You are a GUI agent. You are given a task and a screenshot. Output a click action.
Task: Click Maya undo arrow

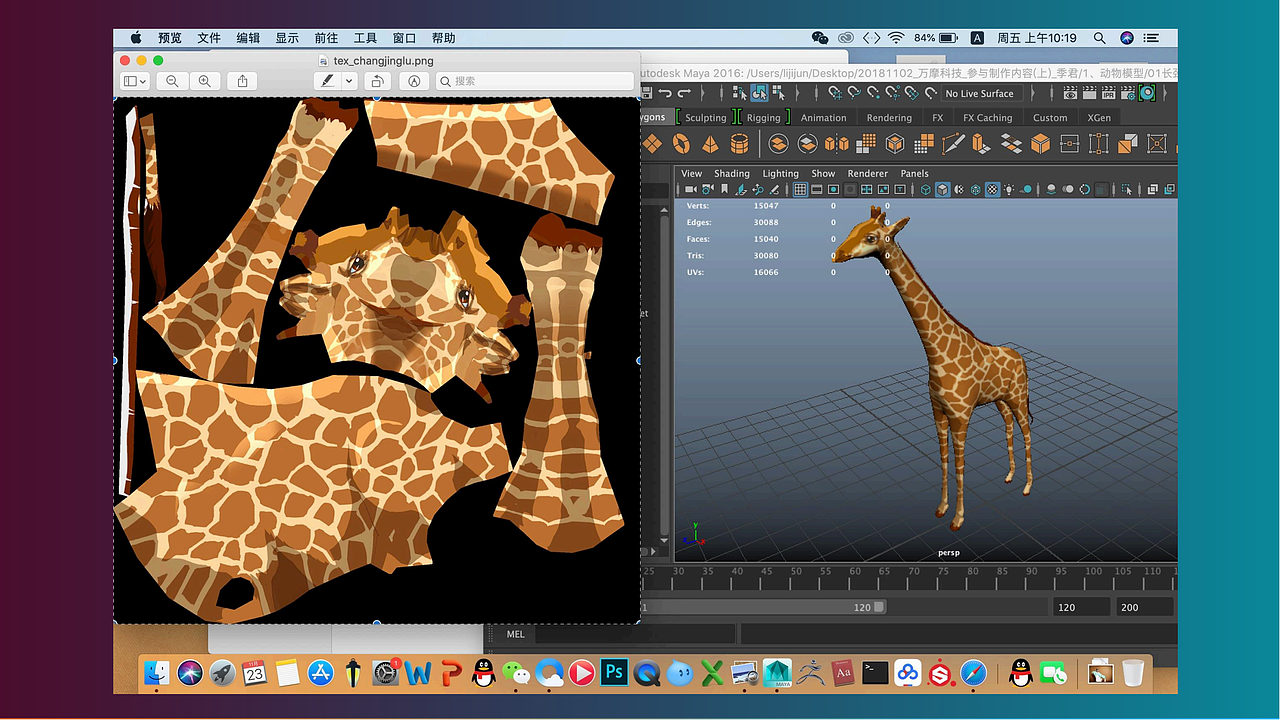pos(666,93)
